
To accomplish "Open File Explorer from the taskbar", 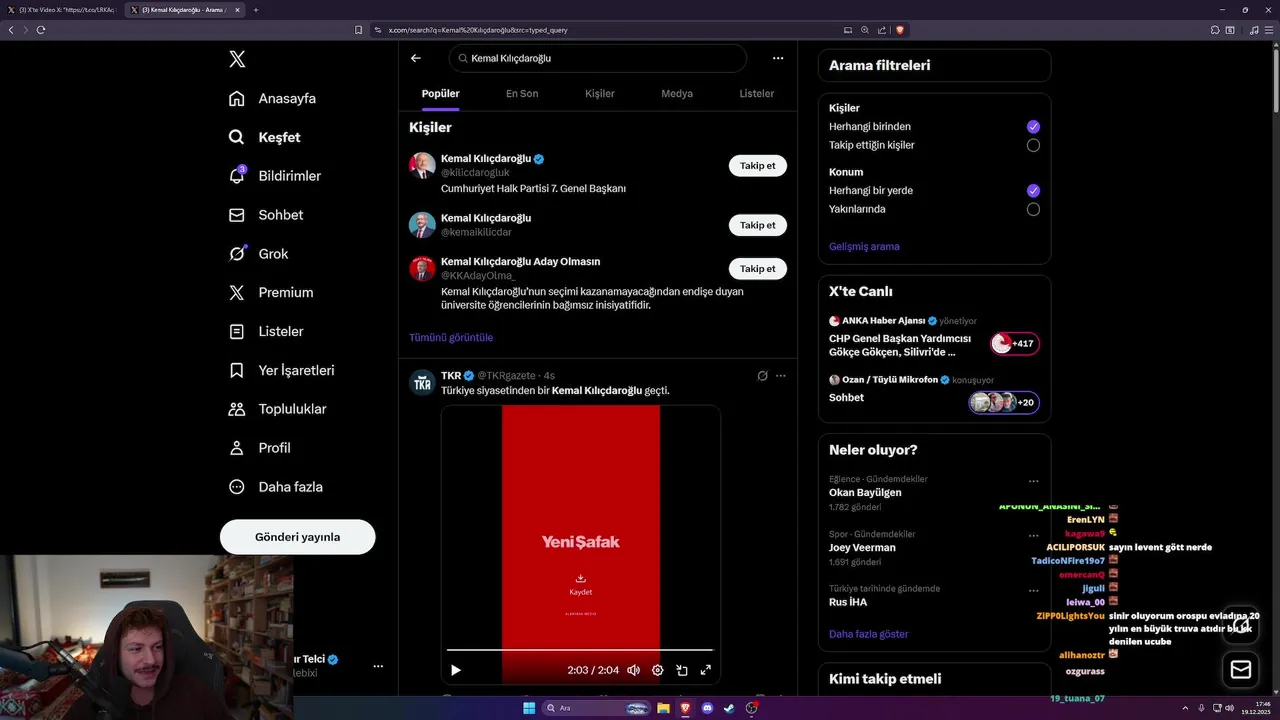I will pos(663,709).
